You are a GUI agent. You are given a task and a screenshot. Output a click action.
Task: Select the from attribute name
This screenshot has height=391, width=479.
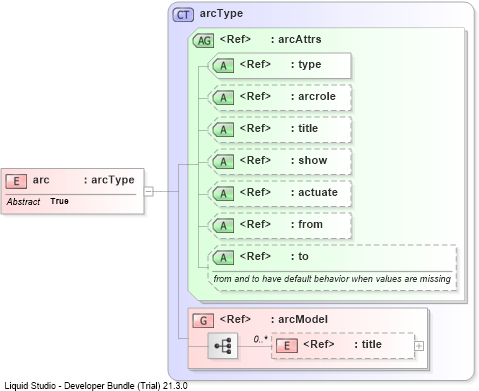[x=310, y=224]
